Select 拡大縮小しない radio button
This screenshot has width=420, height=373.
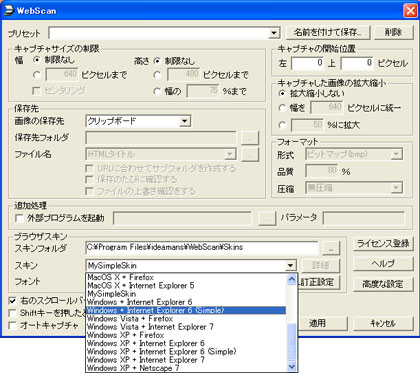[282, 93]
